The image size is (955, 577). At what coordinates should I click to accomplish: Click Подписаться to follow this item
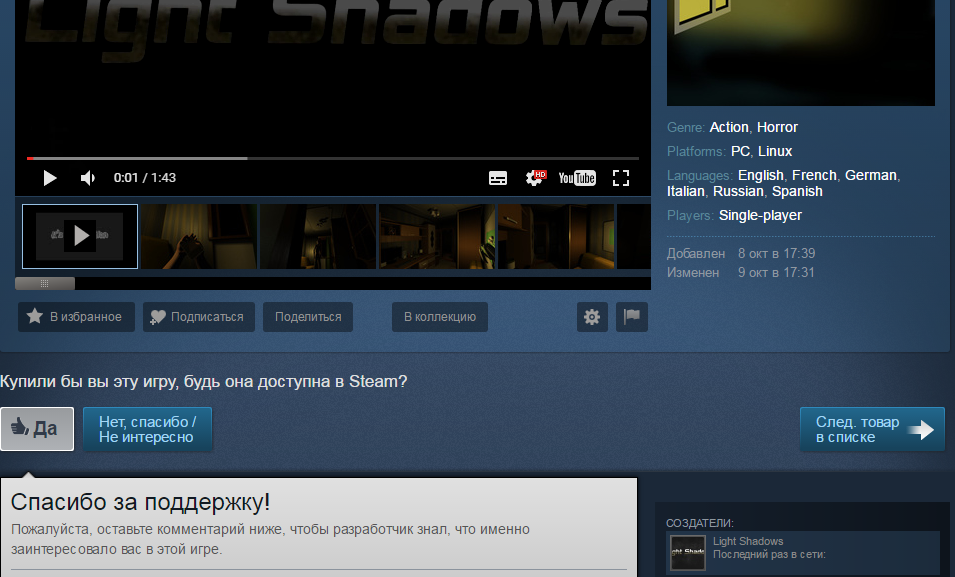point(199,317)
